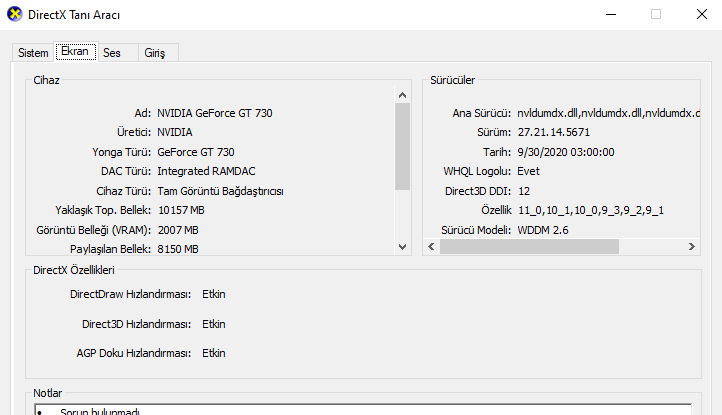Click AGP Doku Hızlandırması Etkin status
This screenshot has height=415, width=722.
pyautogui.click(x=214, y=353)
